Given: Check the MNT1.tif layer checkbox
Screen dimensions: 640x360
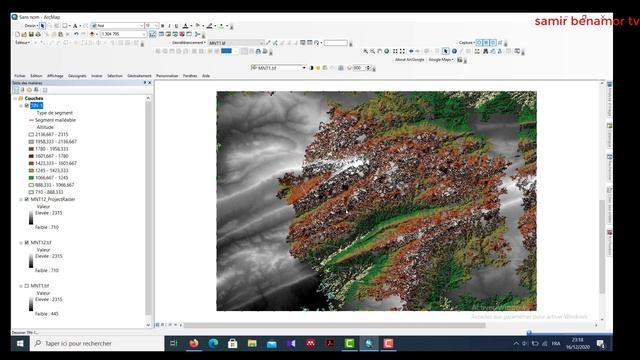Looking at the screenshot, I should (27, 286).
